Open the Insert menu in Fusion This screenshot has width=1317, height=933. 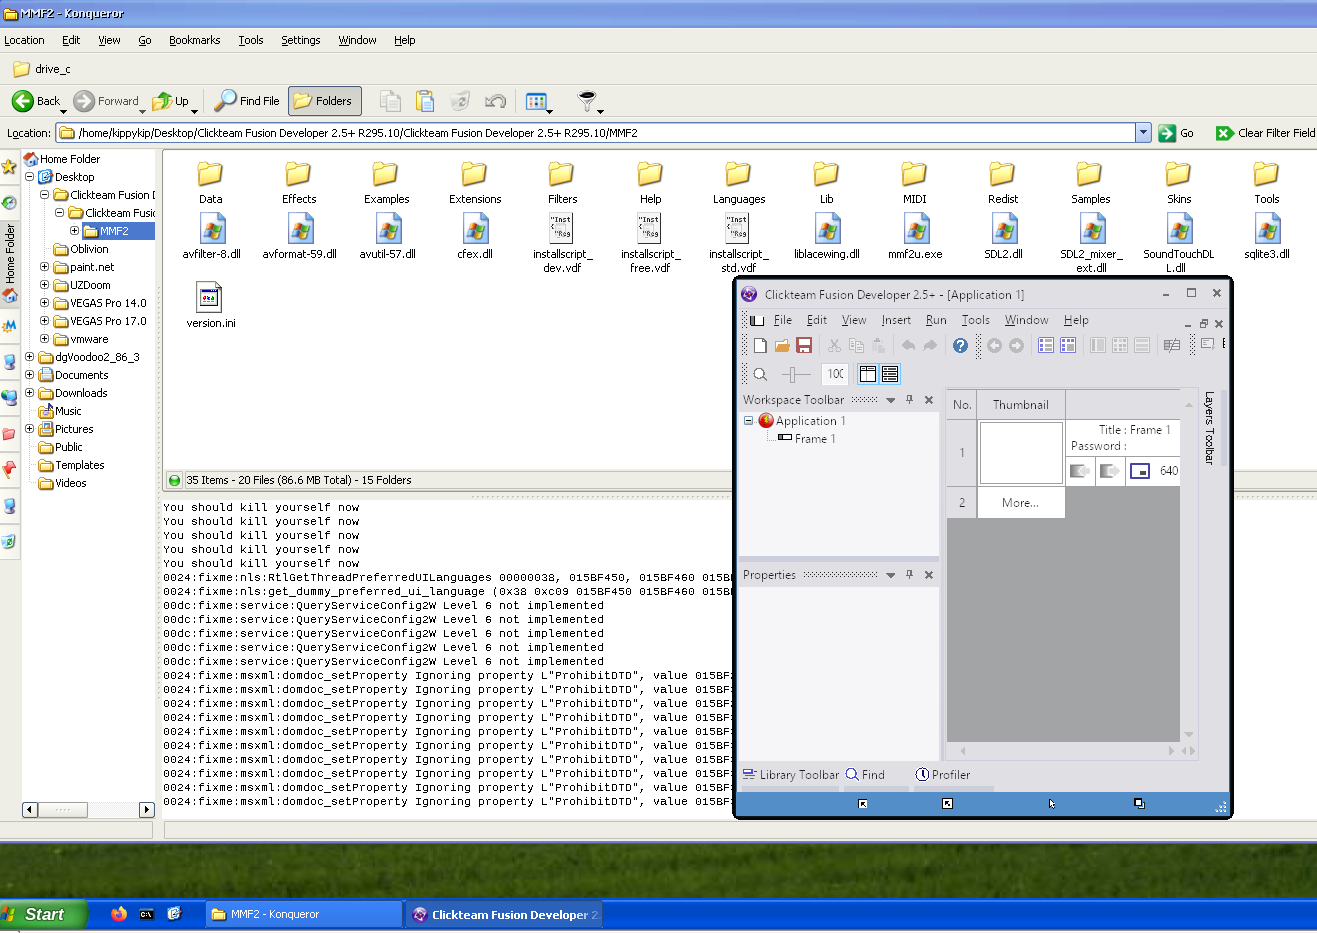(895, 320)
